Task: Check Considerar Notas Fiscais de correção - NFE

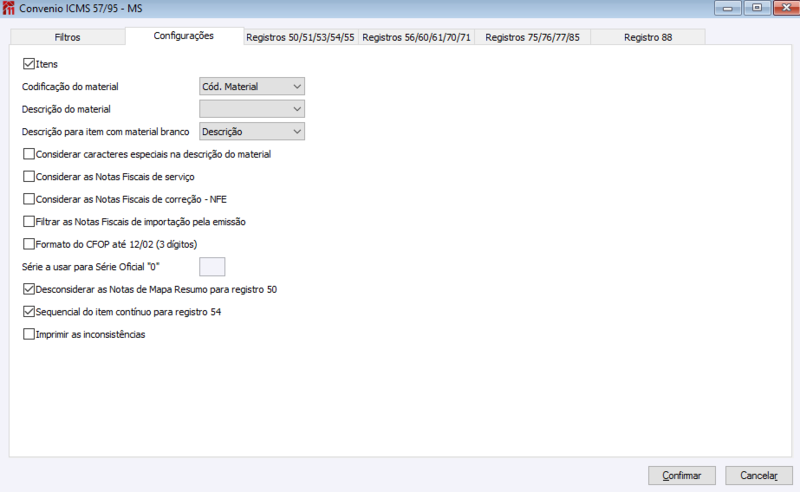Action: tap(29, 199)
